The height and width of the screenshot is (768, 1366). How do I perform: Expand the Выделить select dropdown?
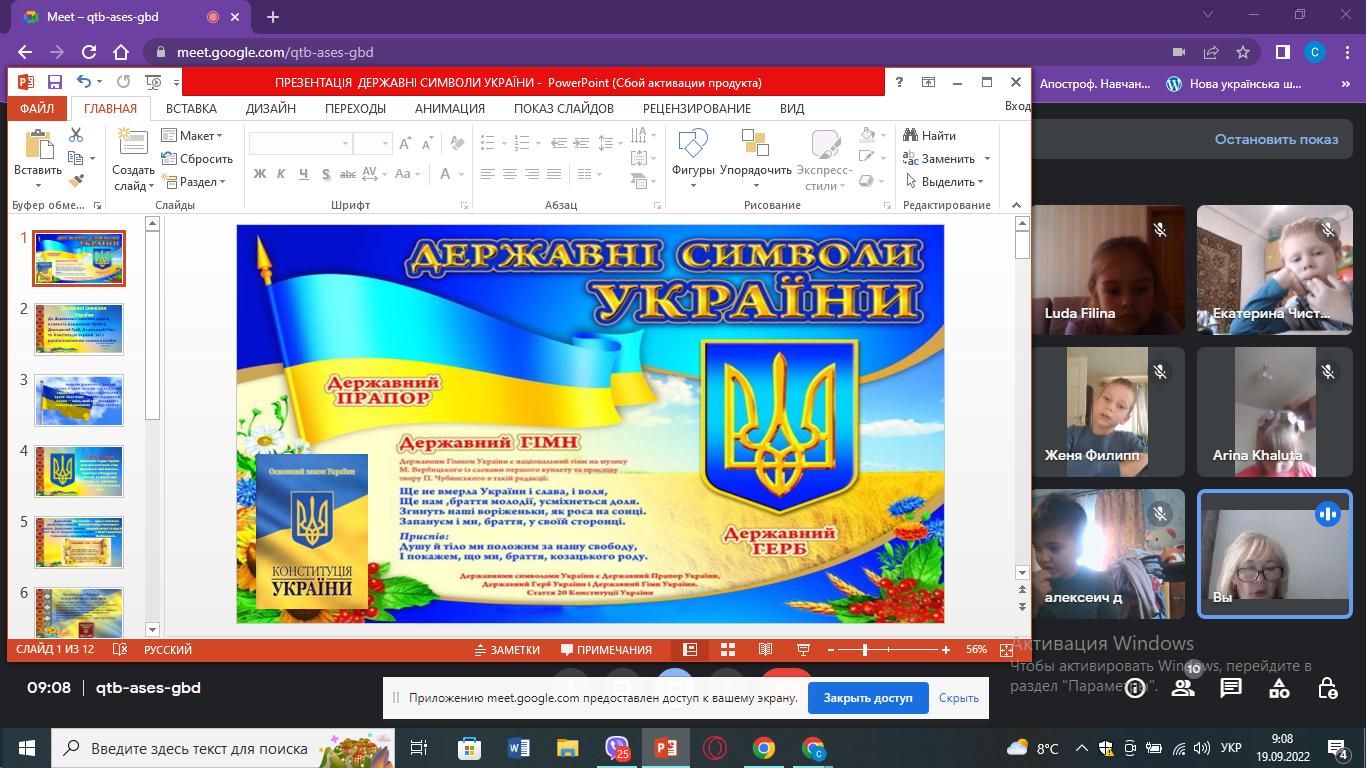(945, 182)
